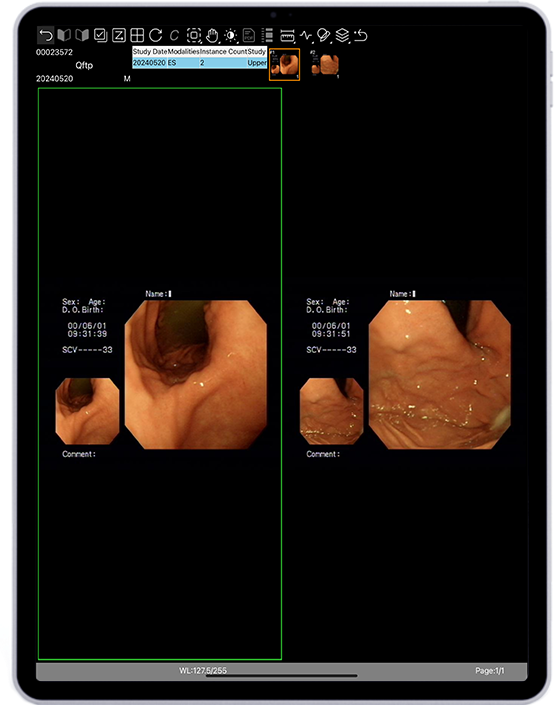Click the reset undo icon
554x705 pixels.
coord(361,35)
